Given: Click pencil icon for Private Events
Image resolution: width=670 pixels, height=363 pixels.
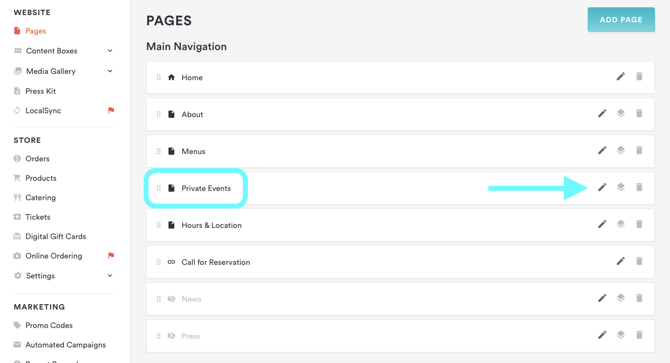Looking at the screenshot, I should coord(602,187).
